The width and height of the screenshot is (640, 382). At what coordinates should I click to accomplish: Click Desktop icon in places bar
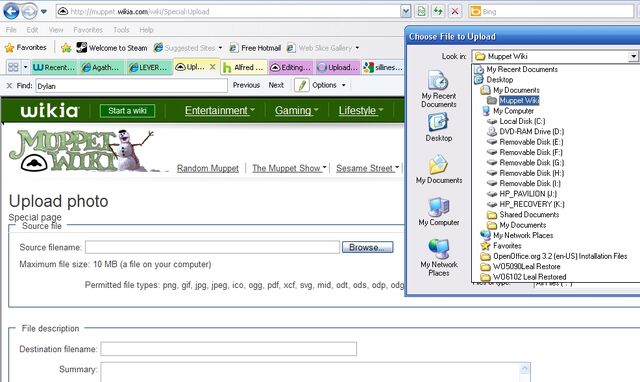pyautogui.click(x=439, y=127)
